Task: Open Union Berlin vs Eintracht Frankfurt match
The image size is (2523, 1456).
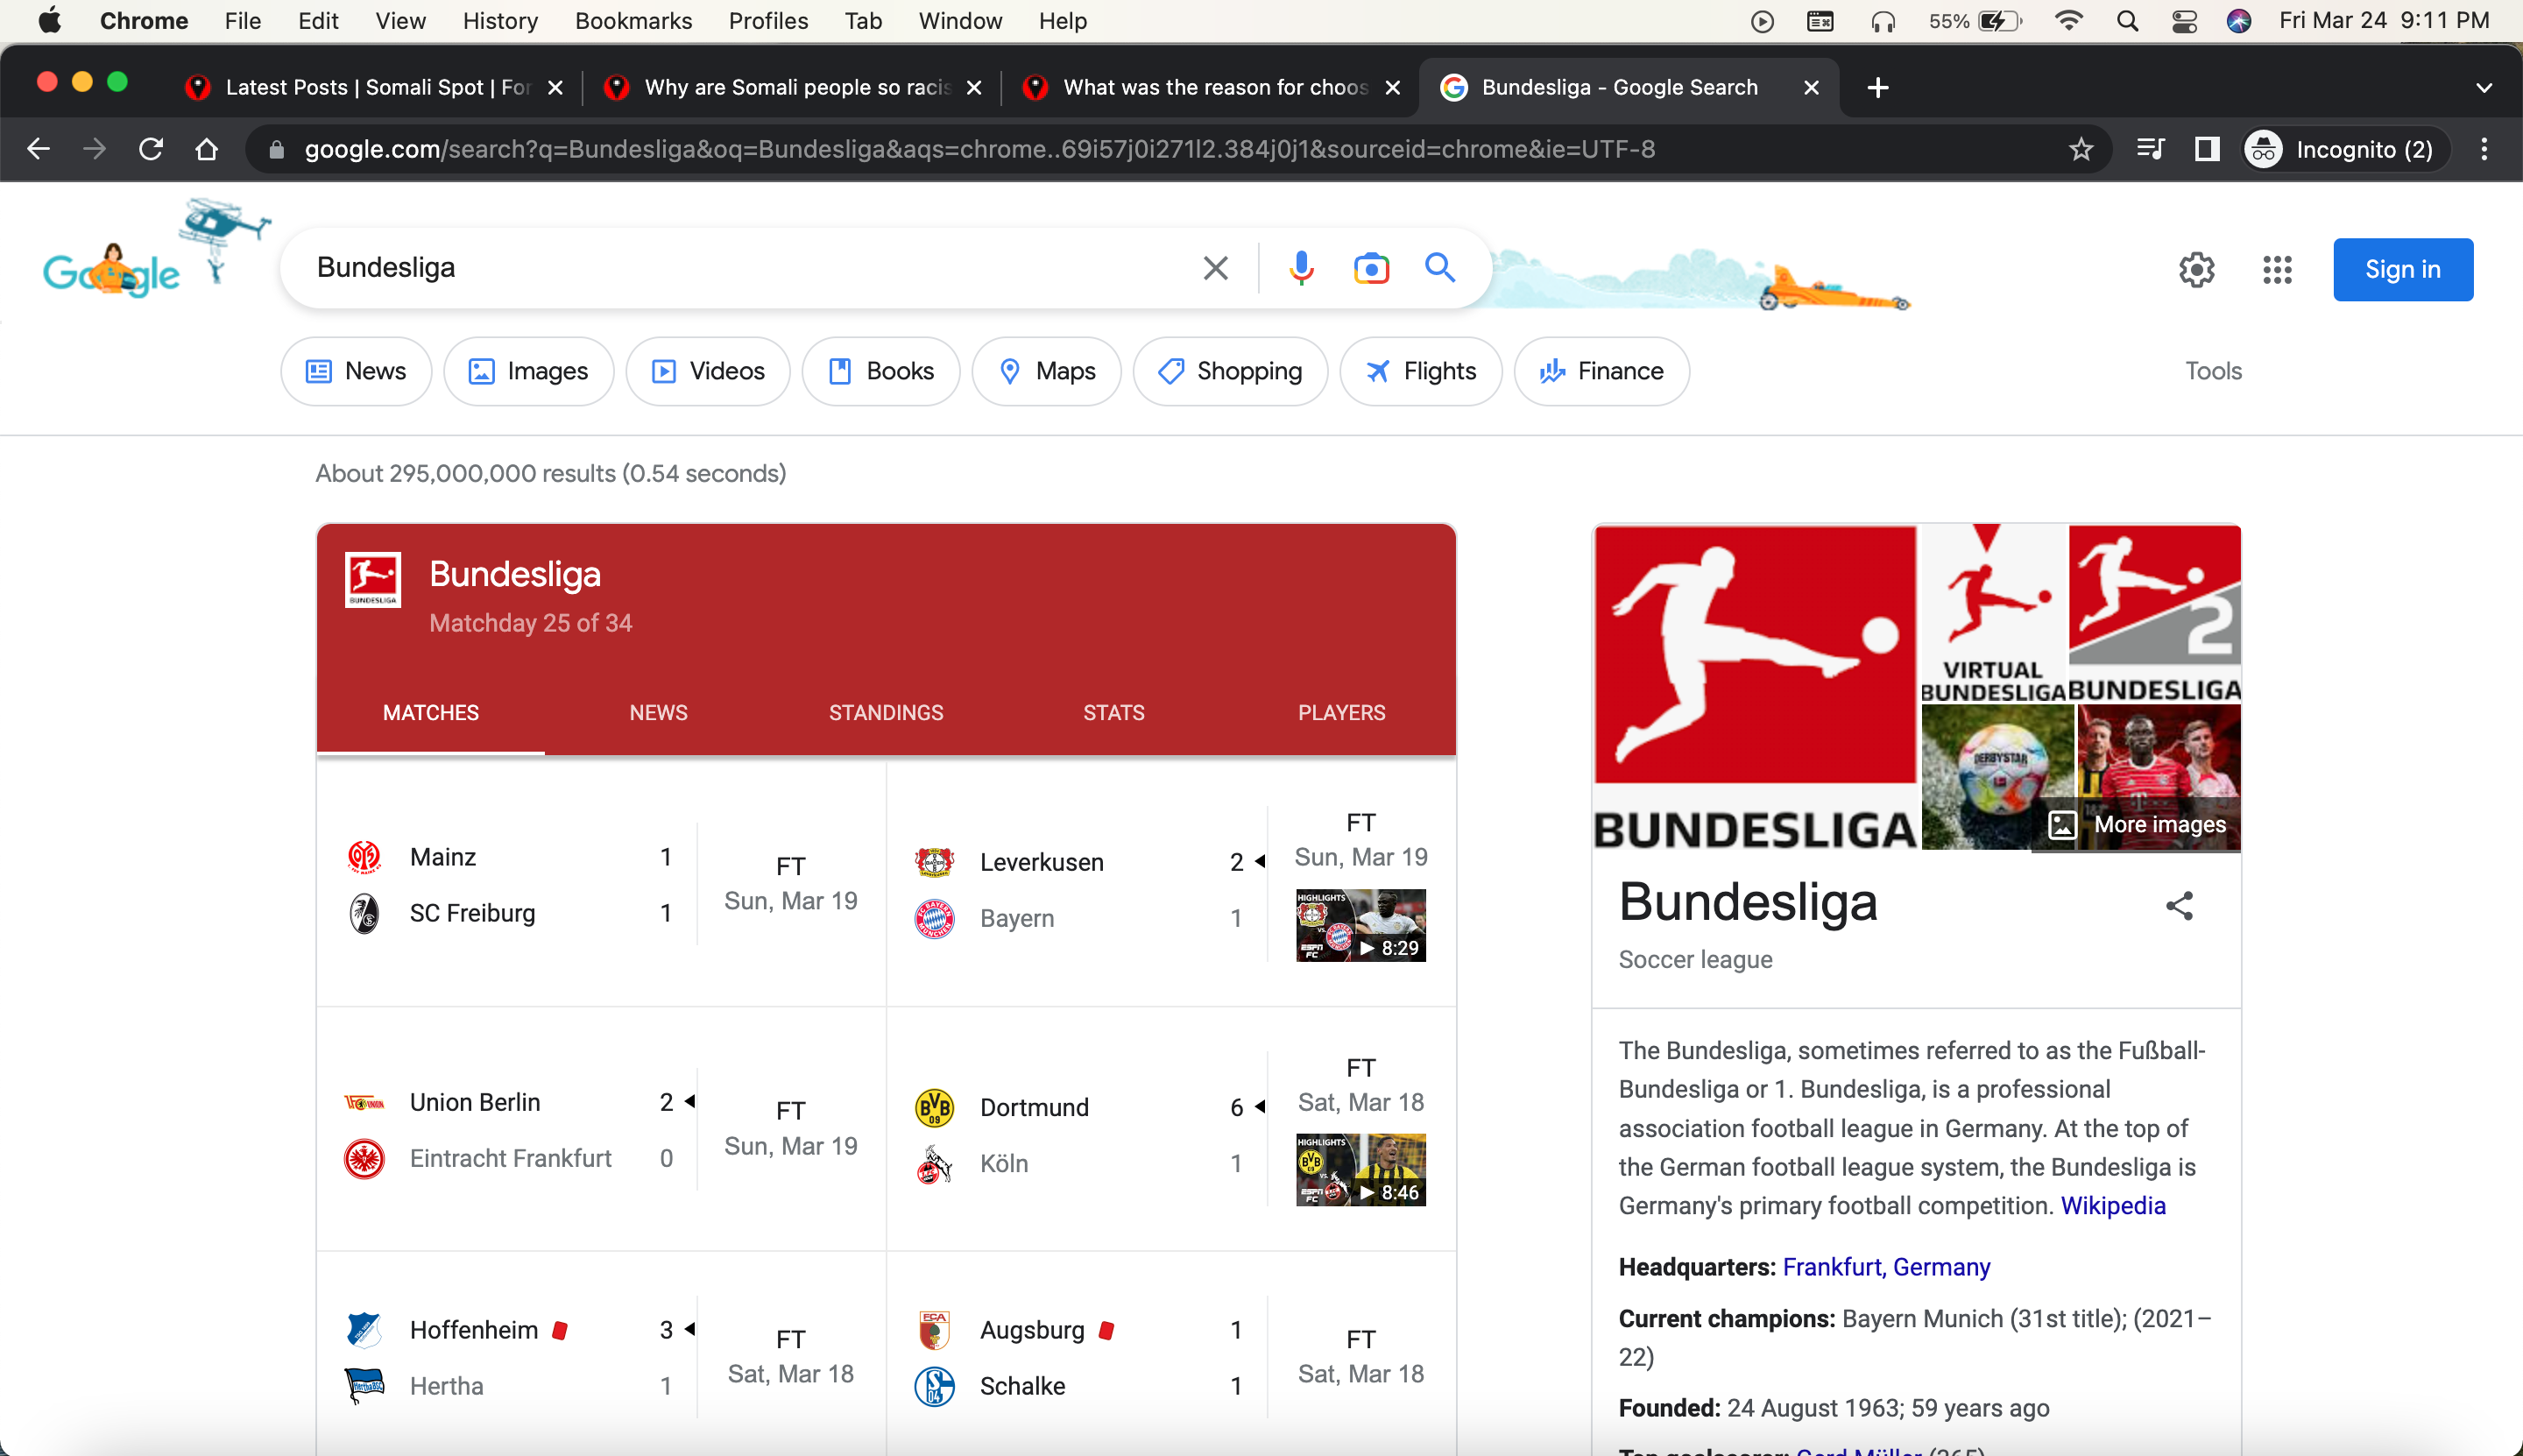Action: click(601, 1130)
